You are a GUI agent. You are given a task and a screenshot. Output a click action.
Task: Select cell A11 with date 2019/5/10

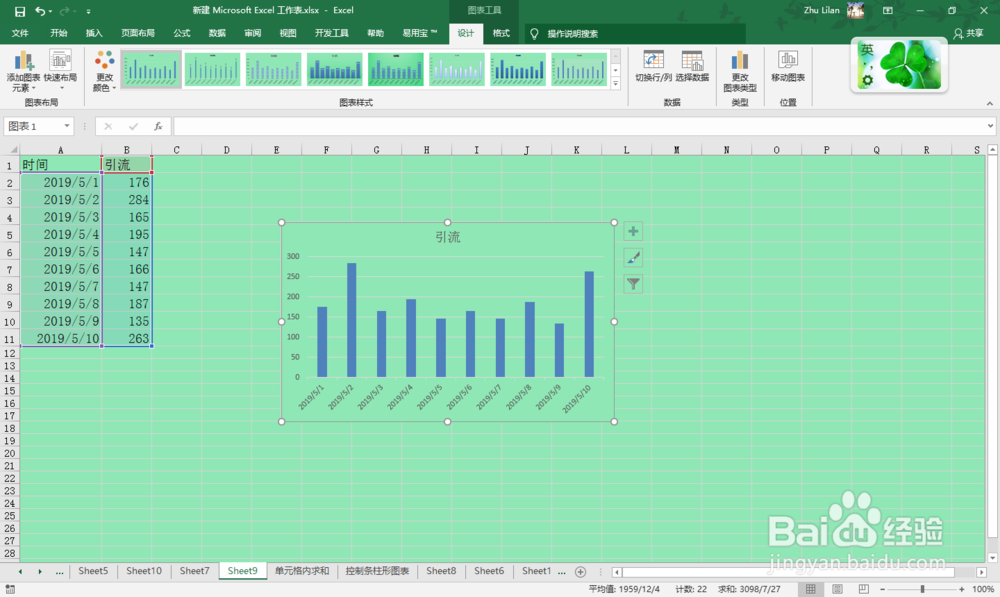click(61, 338)
